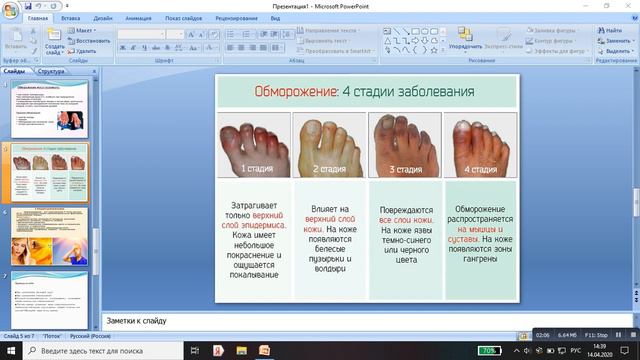Switch to the Дизайн tab
This screenshot has height=360, width=640.
point(102,18)
